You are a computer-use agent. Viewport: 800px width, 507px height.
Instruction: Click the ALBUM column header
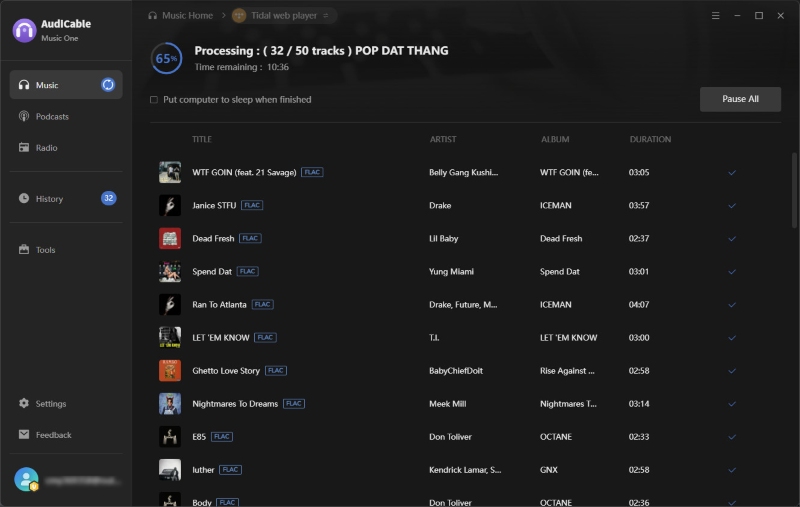coord(555,139)
